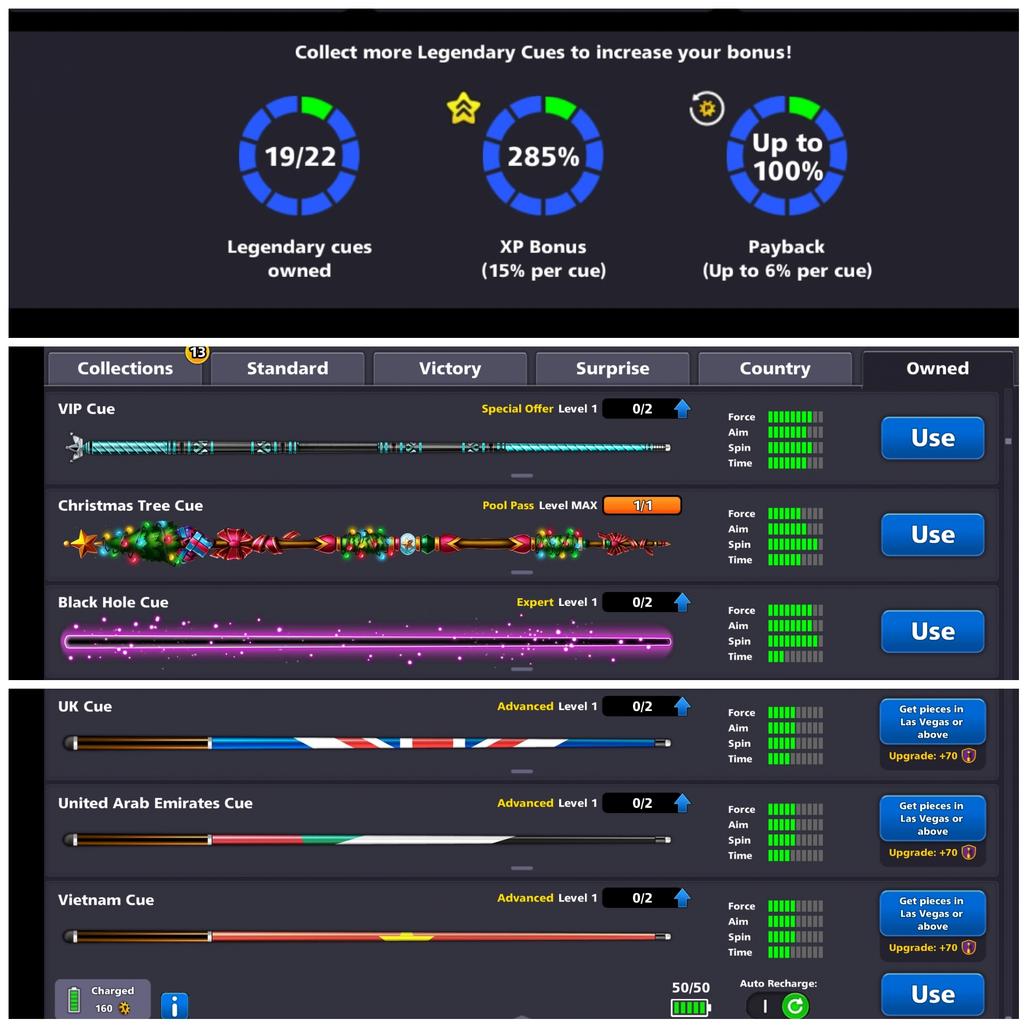Toggle the Auto Recharge switch

779,1005
